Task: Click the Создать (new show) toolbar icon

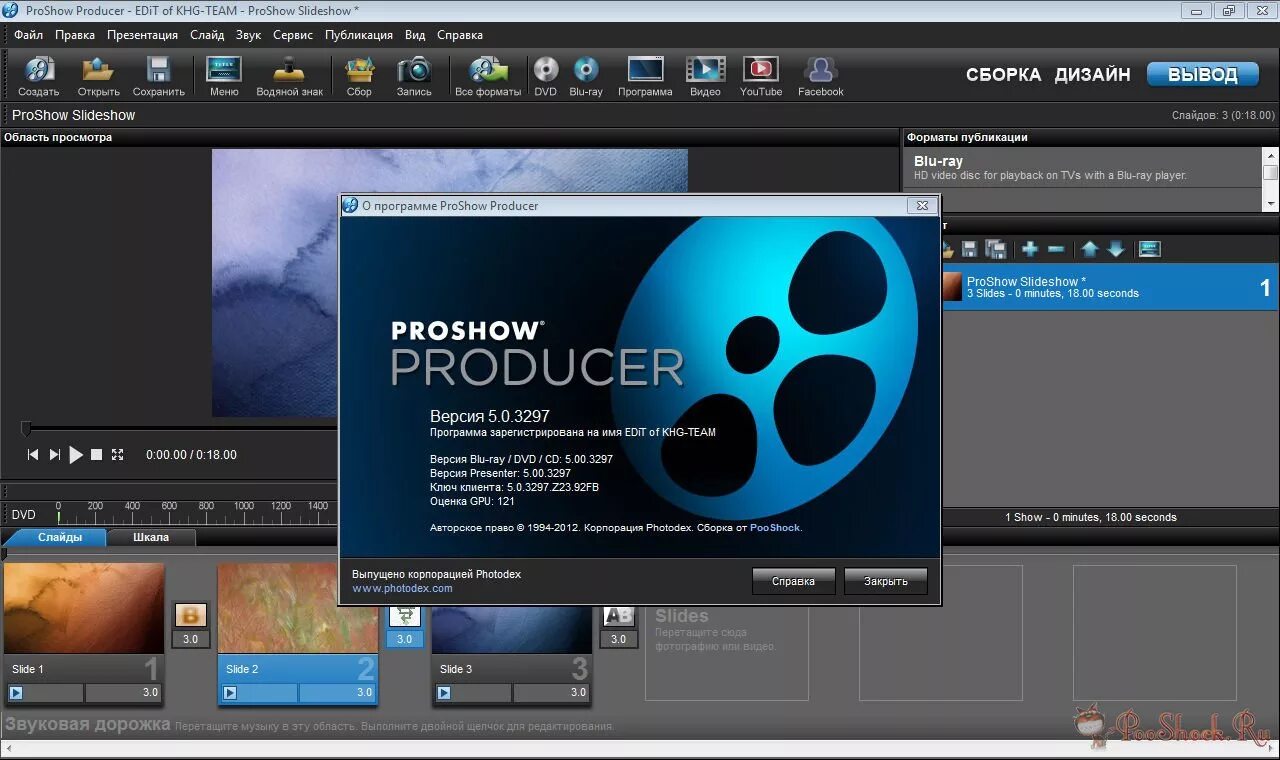Action: tap(39, 70)
